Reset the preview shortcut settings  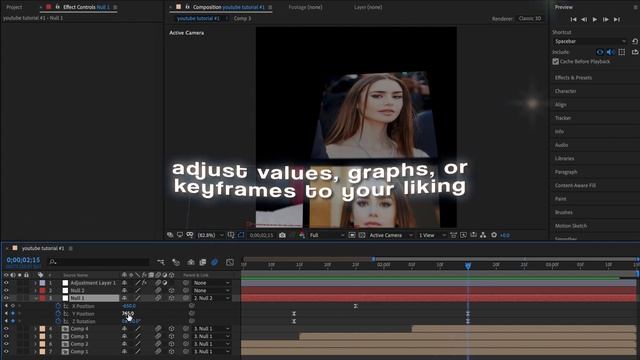pos(635,41)
